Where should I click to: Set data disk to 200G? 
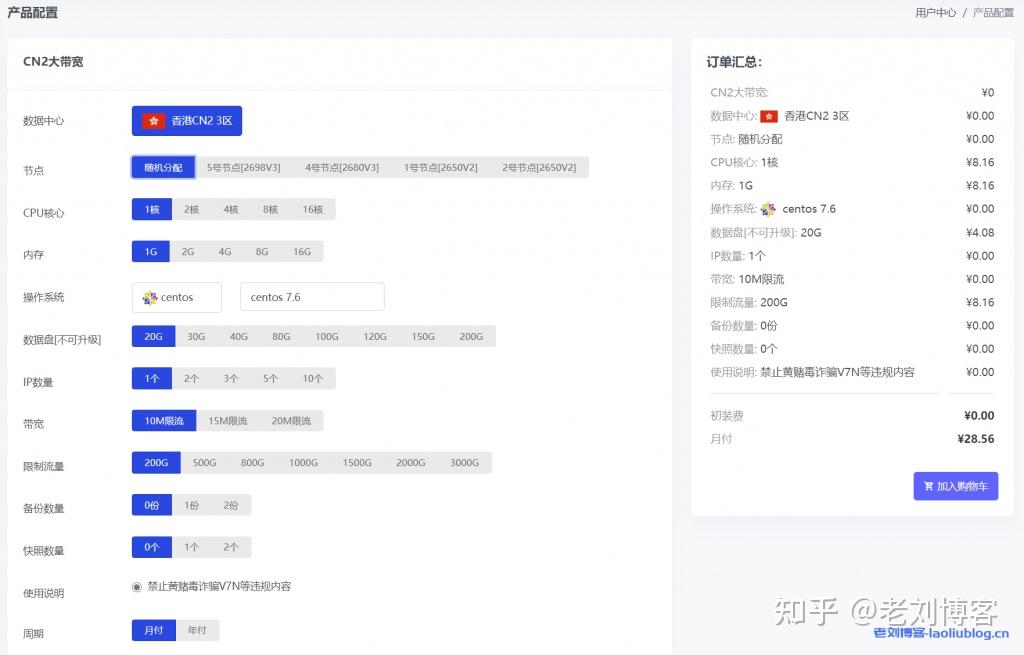471,336
